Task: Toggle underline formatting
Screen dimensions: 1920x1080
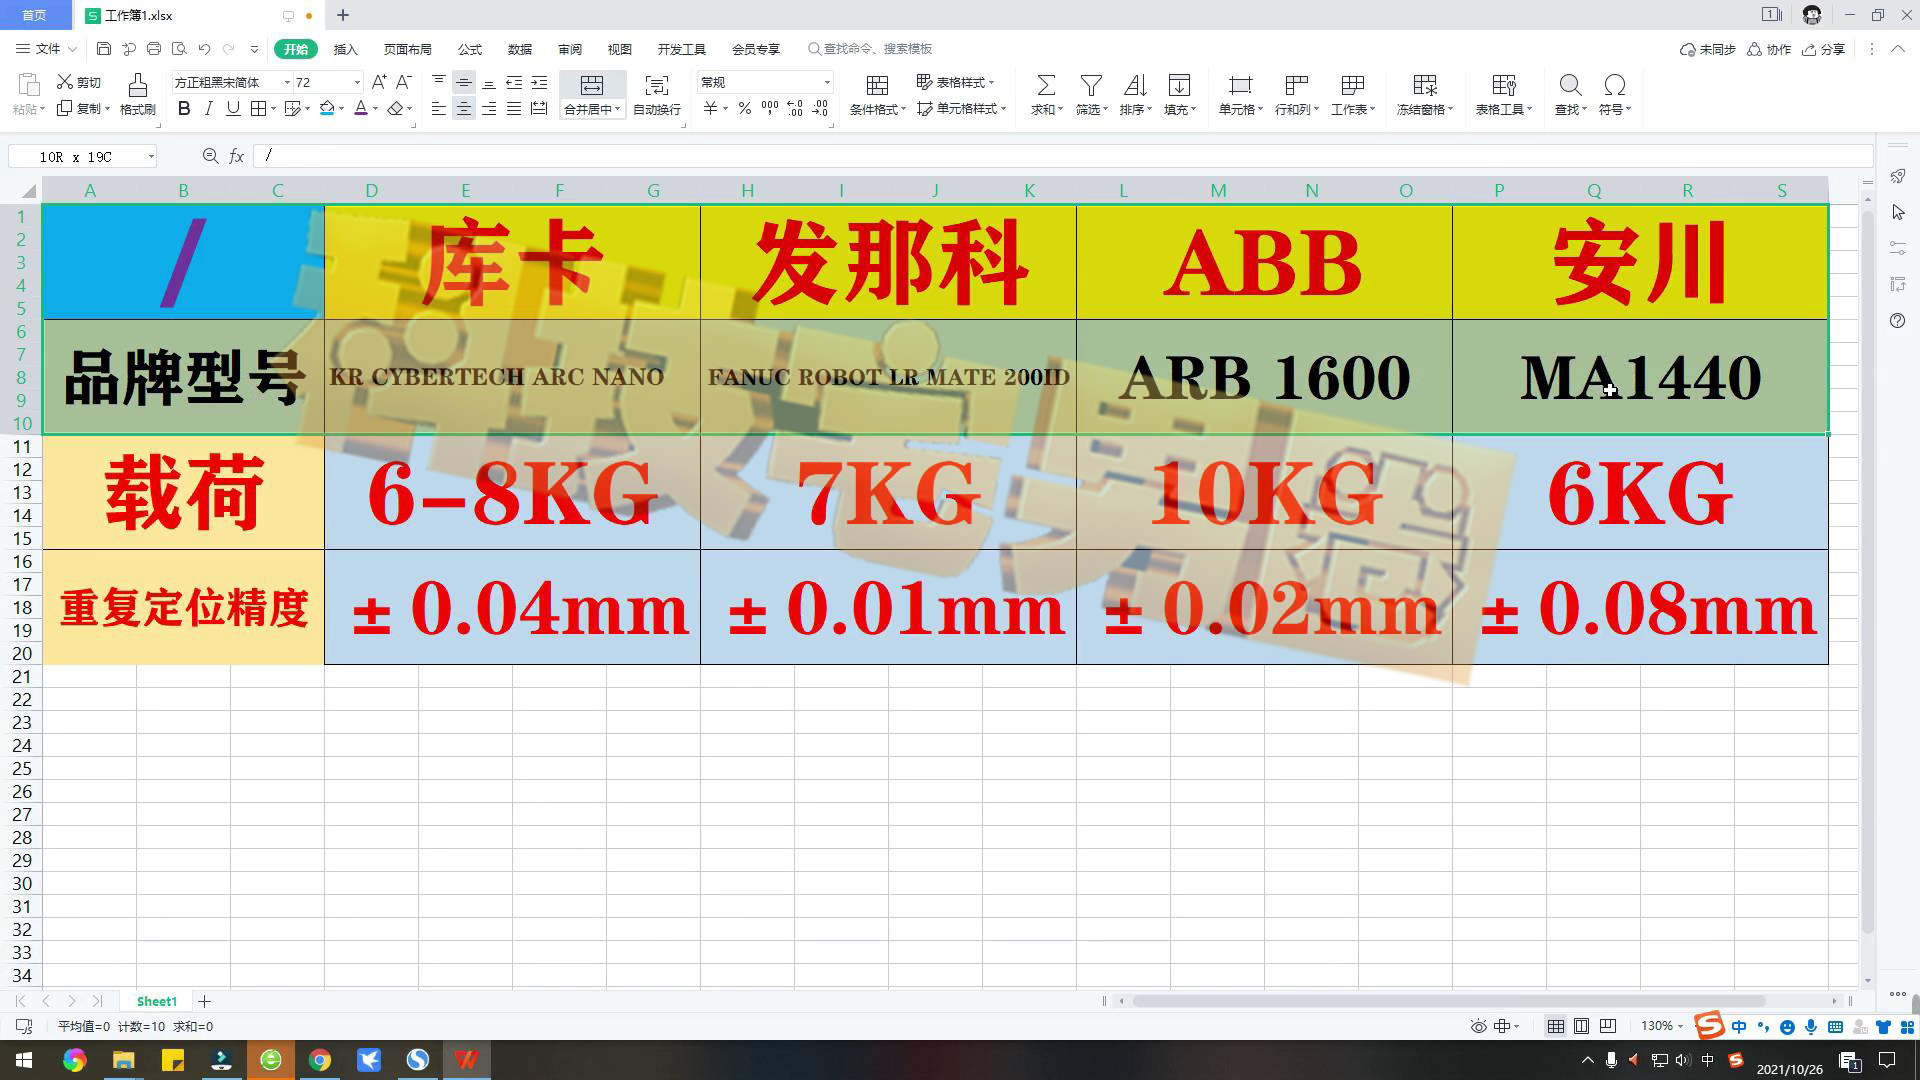Action: pyautogui.click(x=233, y=109)
